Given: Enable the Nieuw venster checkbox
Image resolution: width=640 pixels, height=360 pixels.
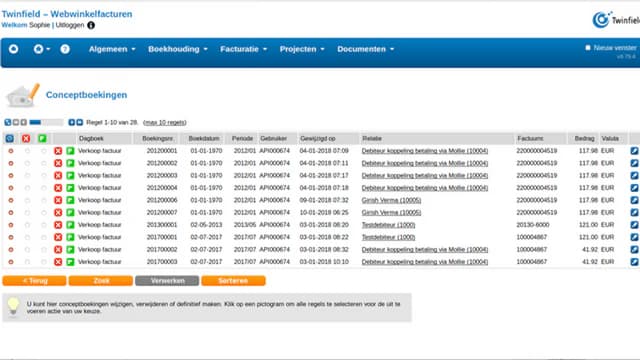Looking at the screenshot, I should [588, 48].
